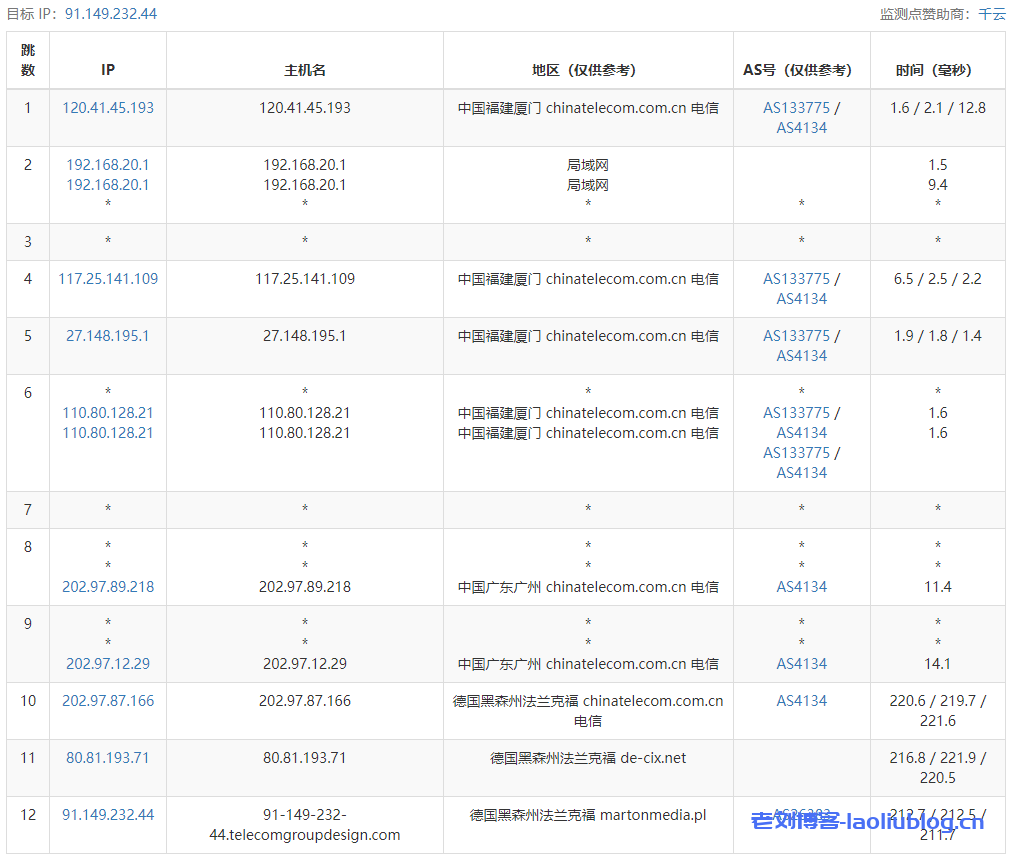Click IP link 91.149.232.44 in hop 12

(108, 815)
